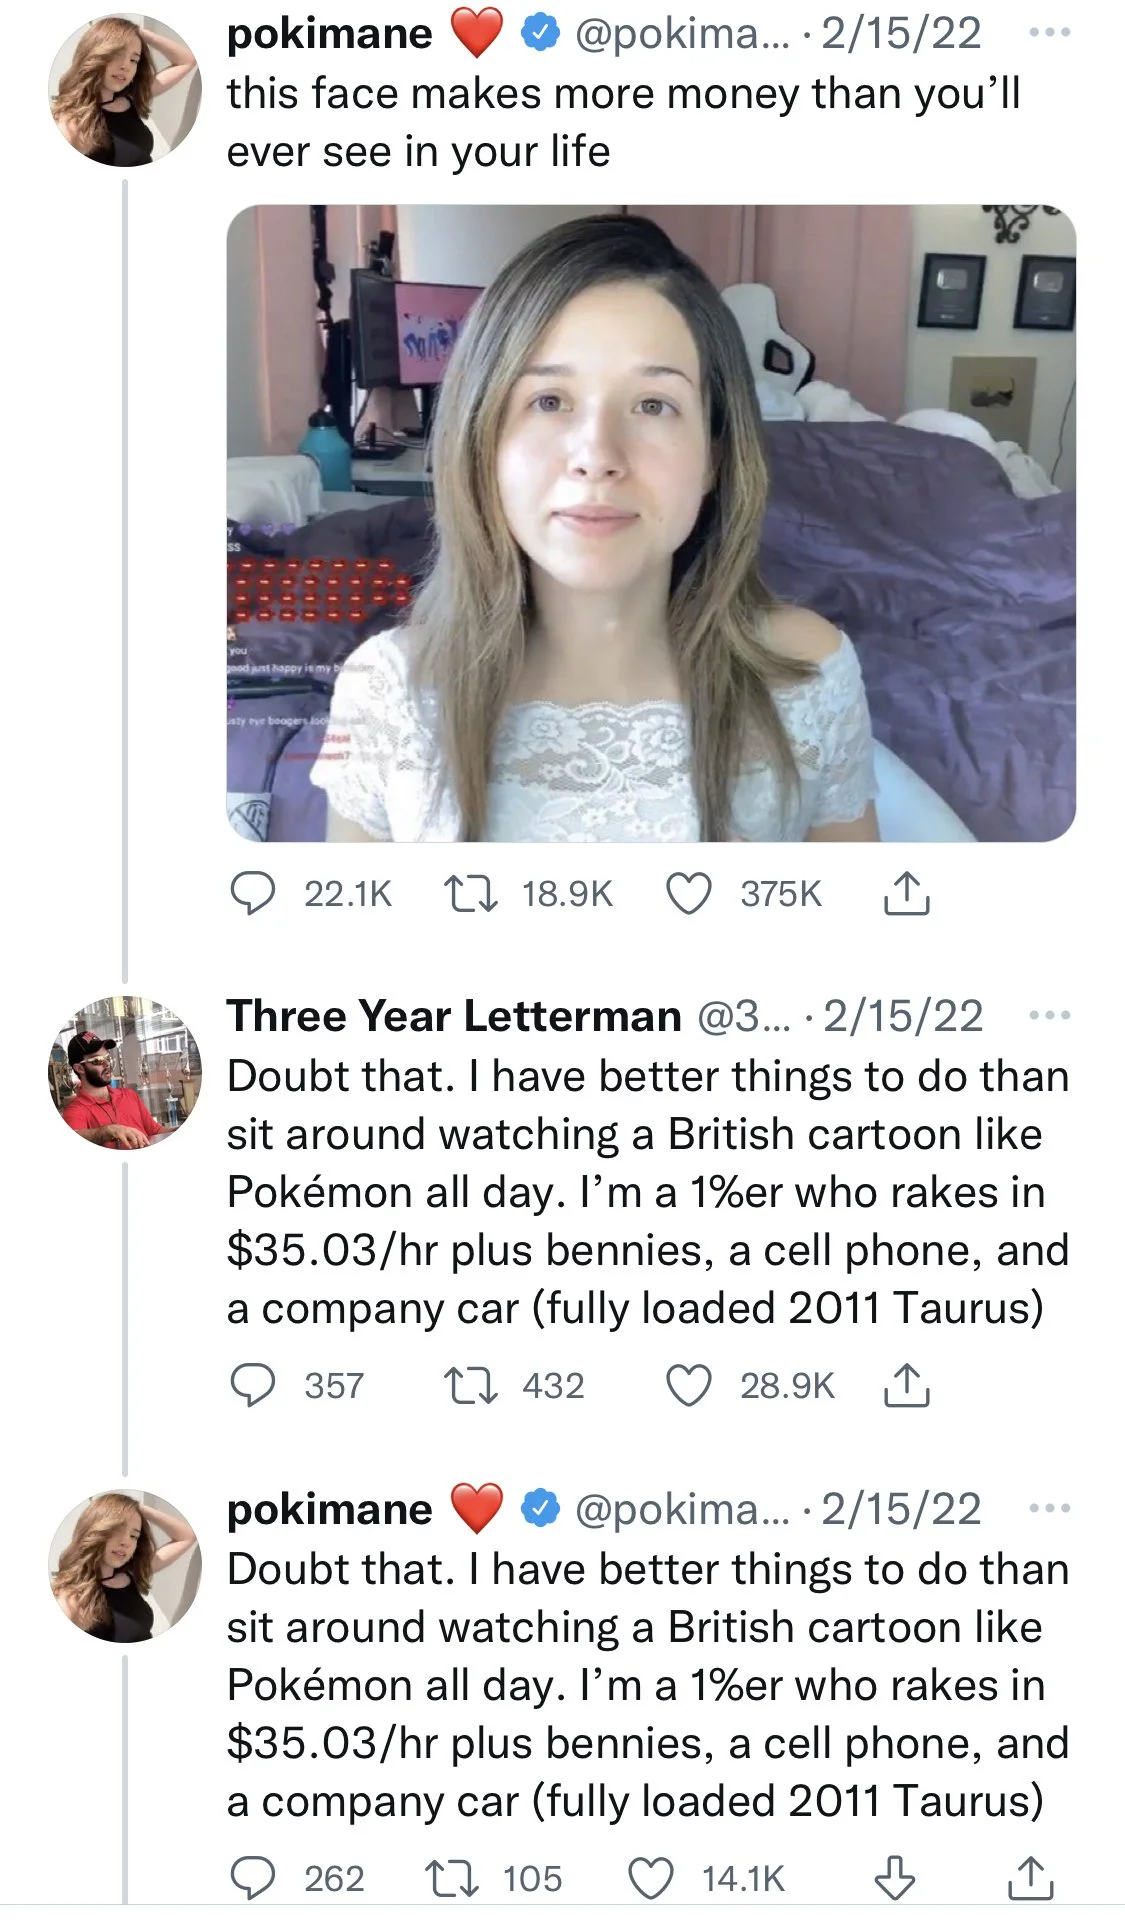This screenshot has width=1125, height=1929.
Task: Like the tweet with 375K likes
Action: (689, 893)
